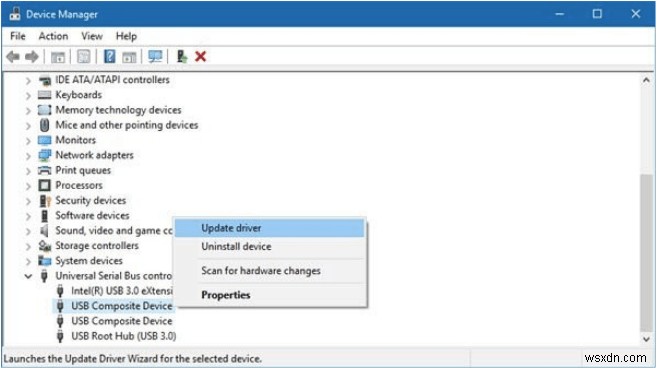Screen dimensions: 658x368
Task: Click the Software devices icon
Action: point(44,216)
